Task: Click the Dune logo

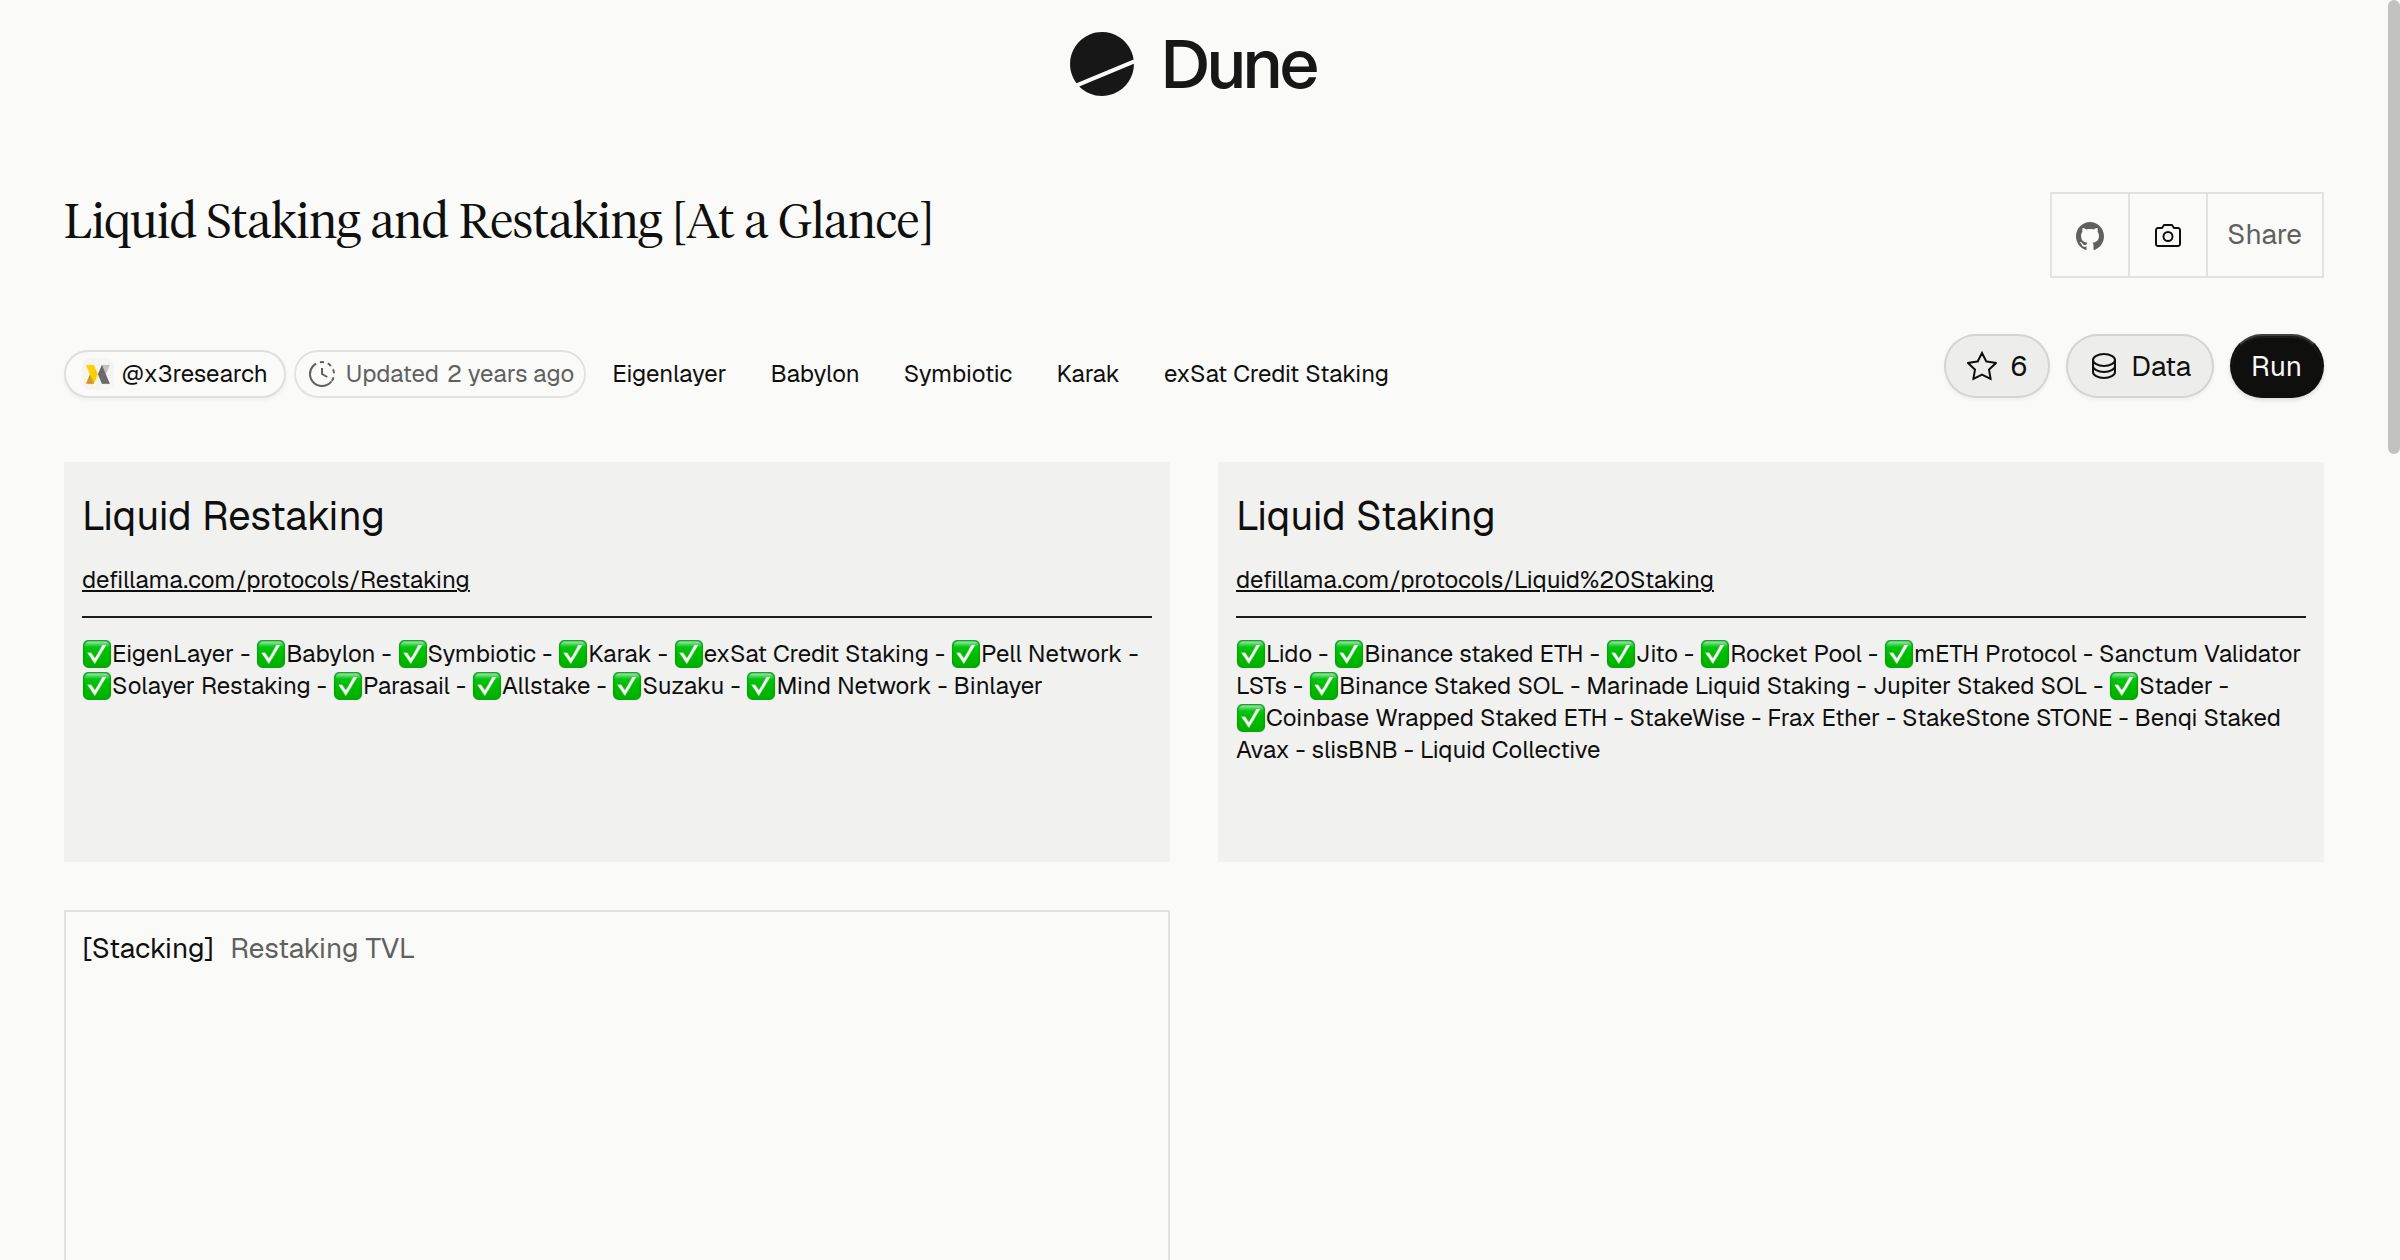Action: (x=1193, y=65)
